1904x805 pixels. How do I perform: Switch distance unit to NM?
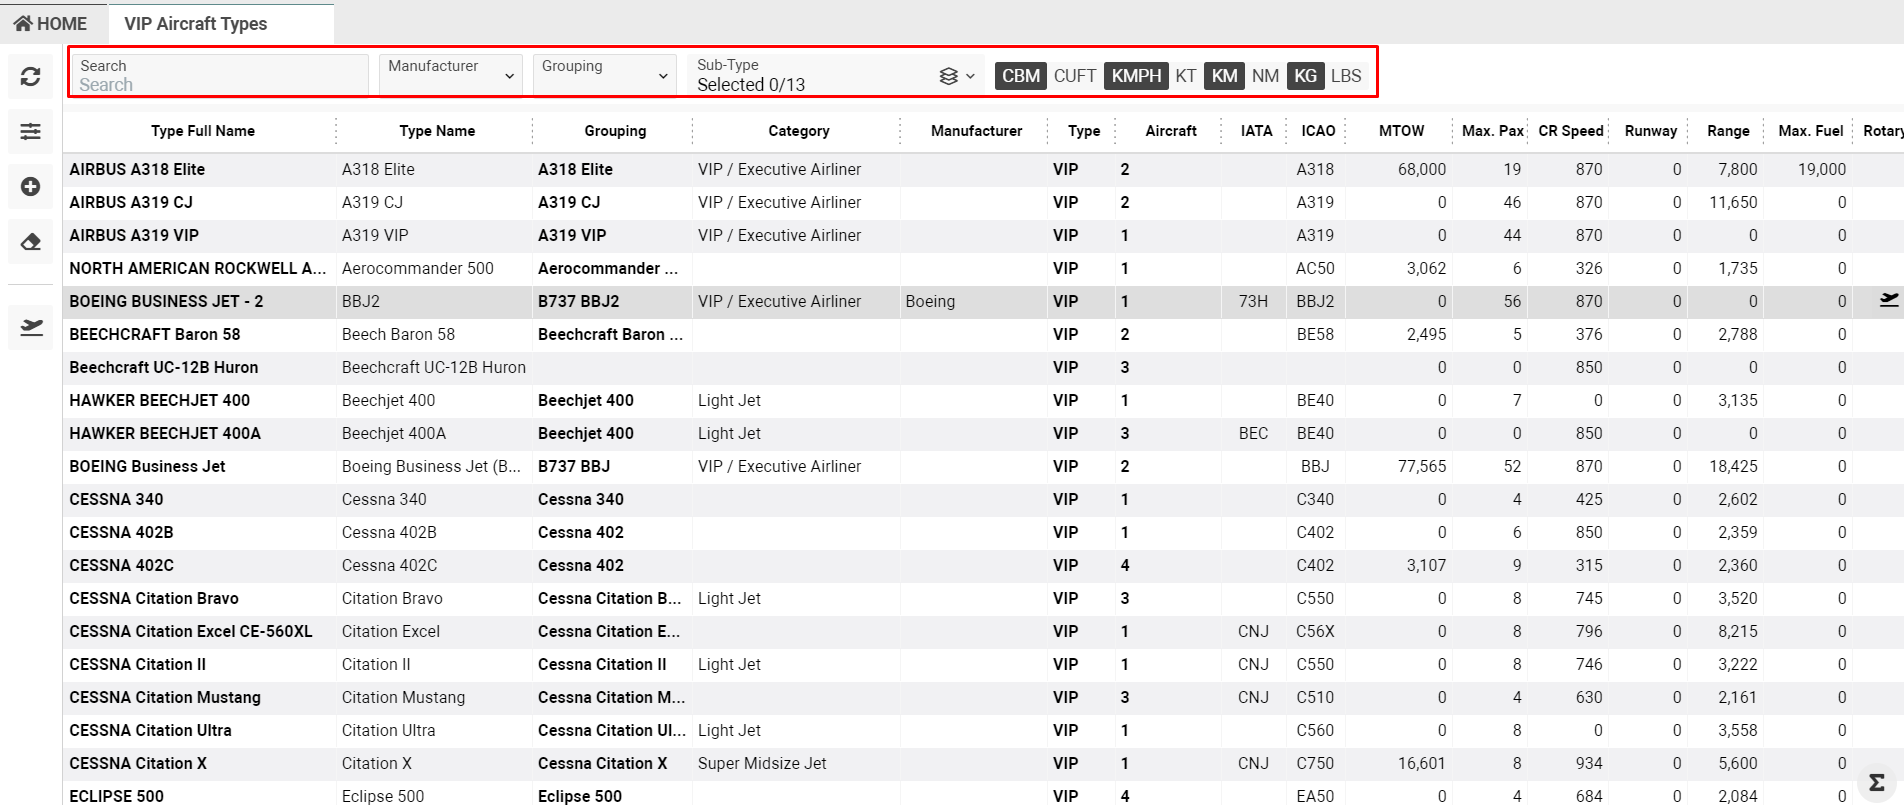[1265, 76]
